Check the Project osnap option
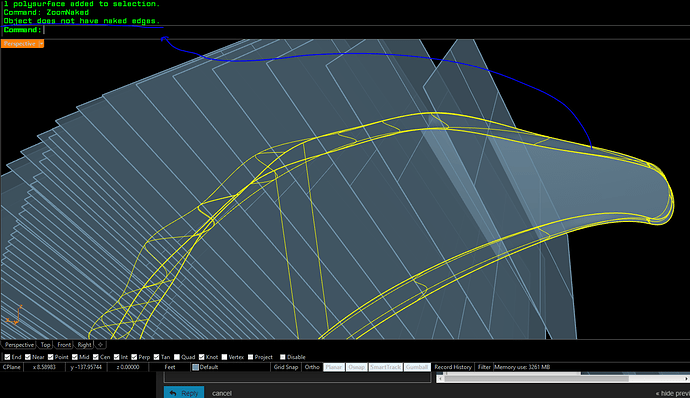The height and width of the screenshot is (398, 690). [250, 357]
